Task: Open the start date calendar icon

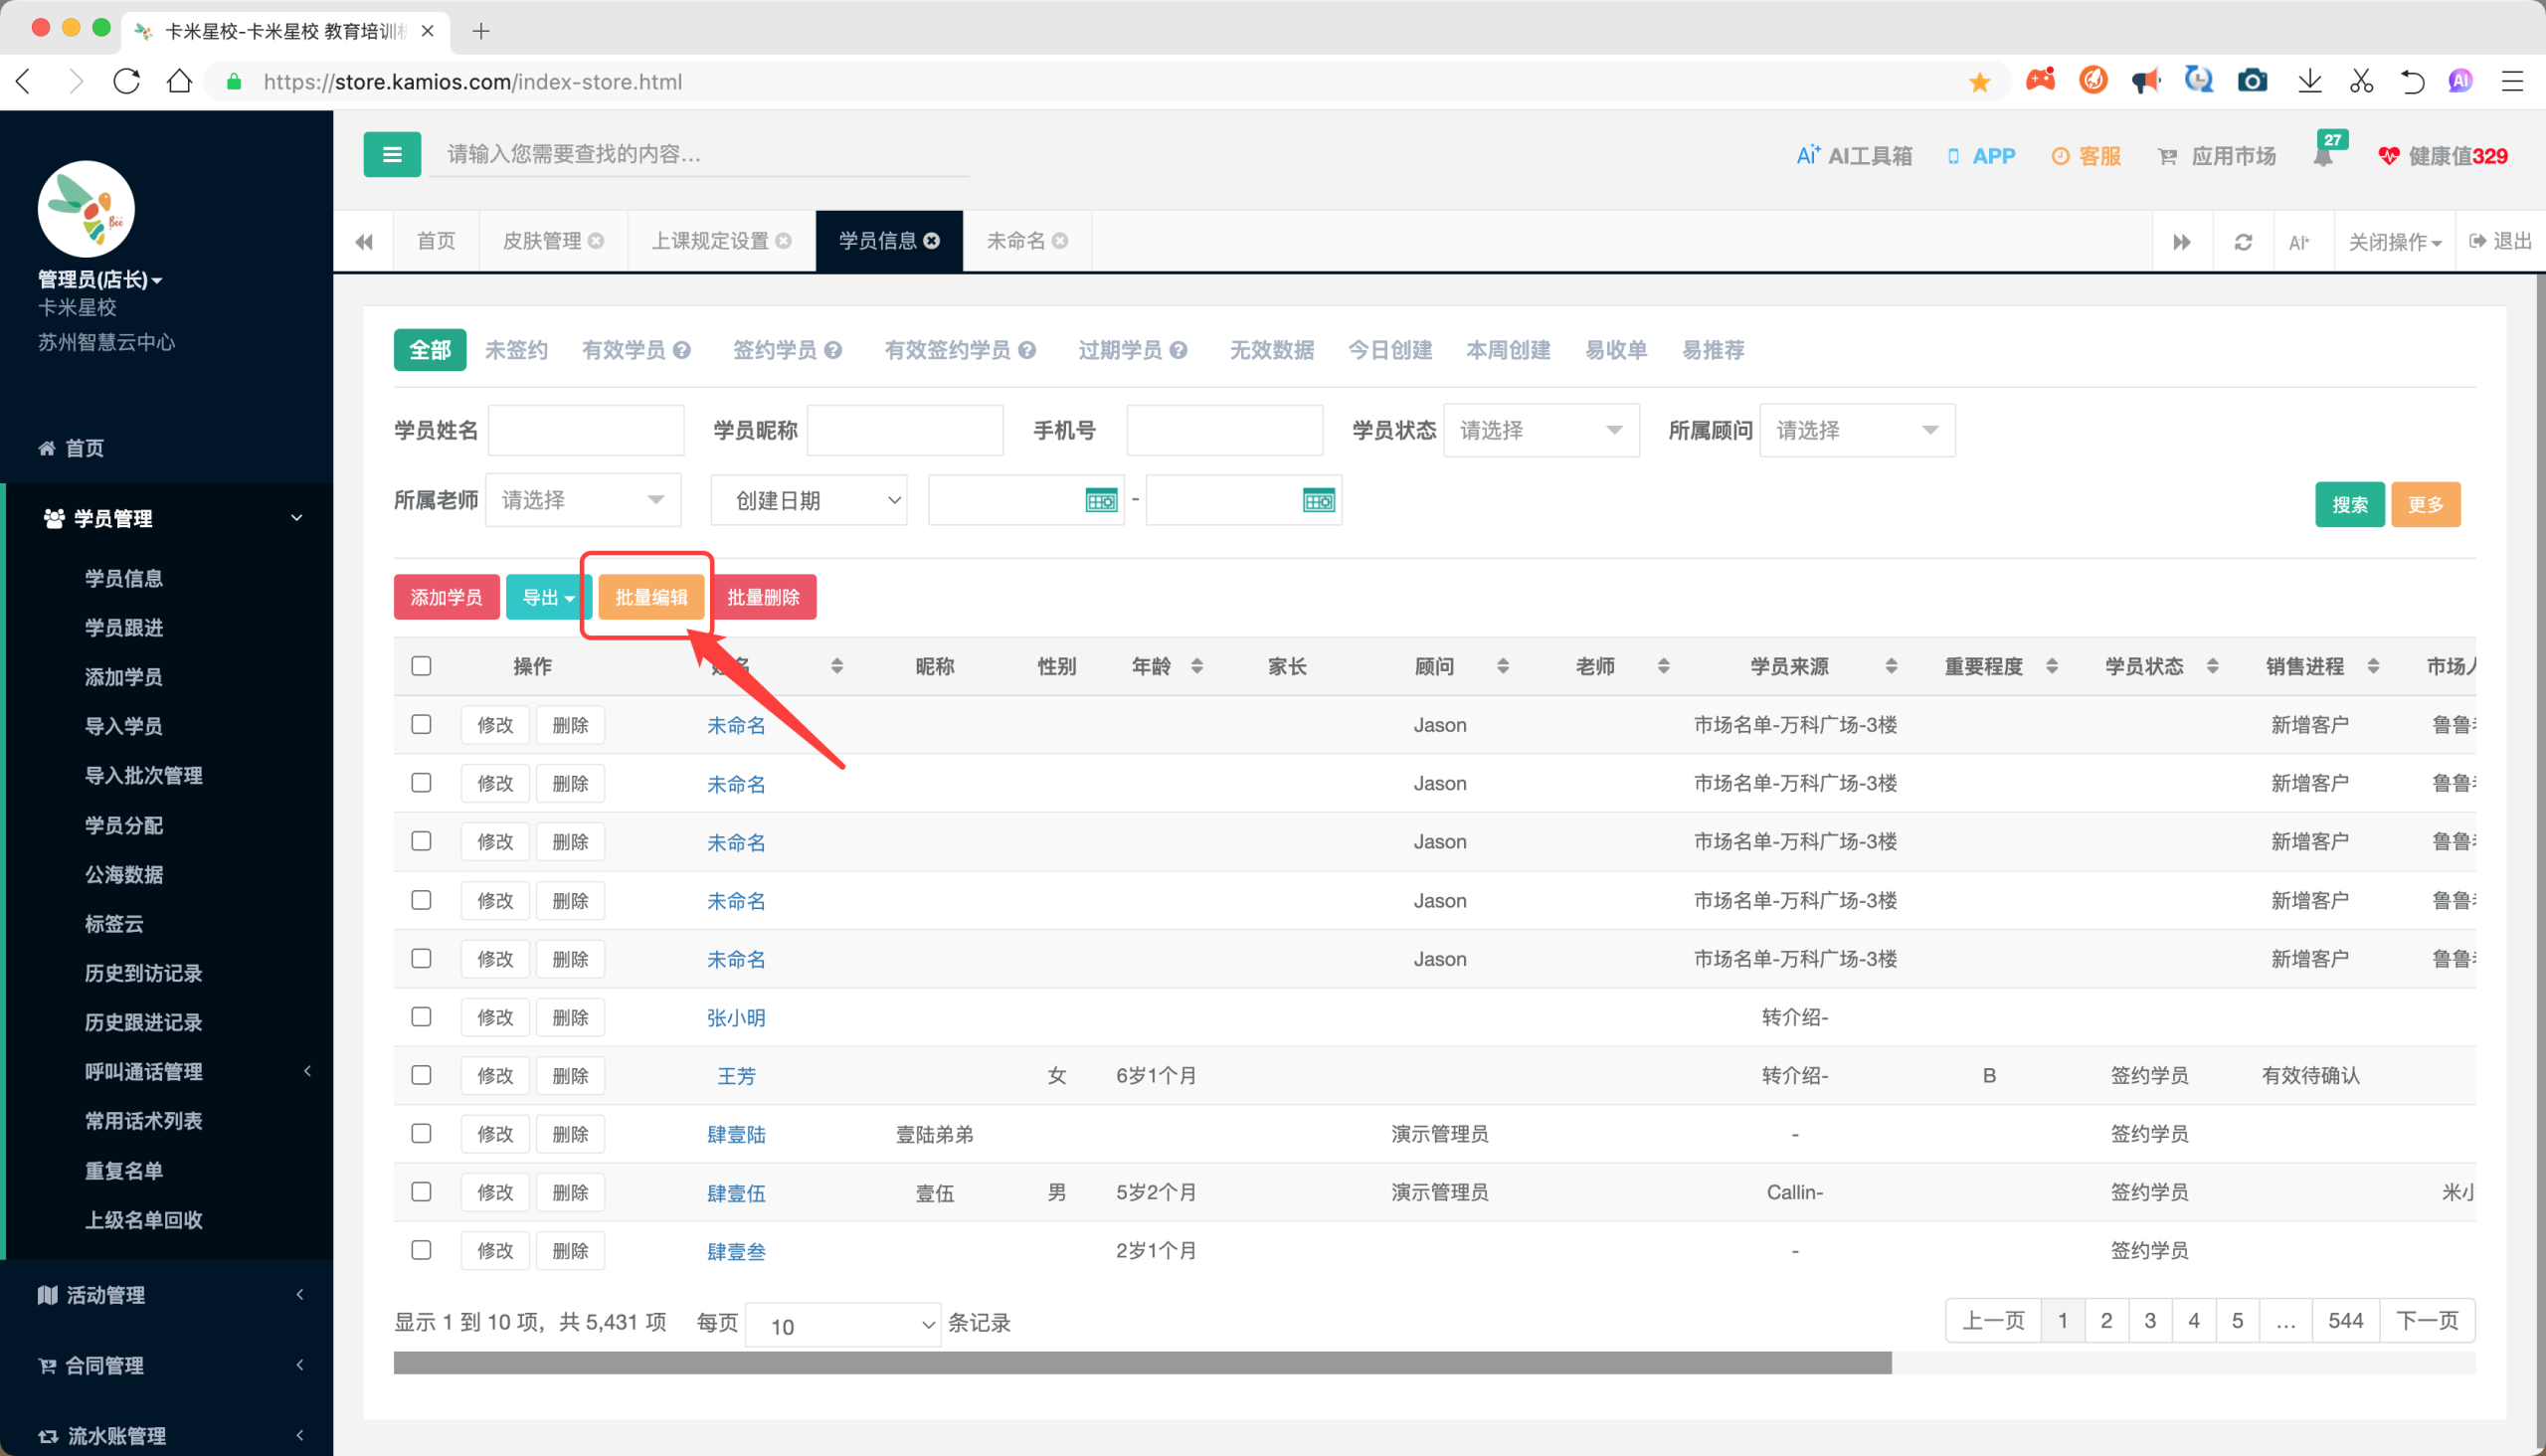Action: pos(1101,500)
